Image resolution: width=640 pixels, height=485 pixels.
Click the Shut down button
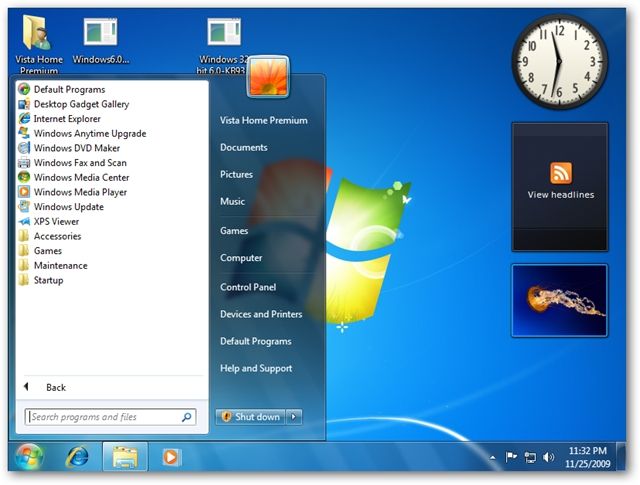[x=251, y=417]
